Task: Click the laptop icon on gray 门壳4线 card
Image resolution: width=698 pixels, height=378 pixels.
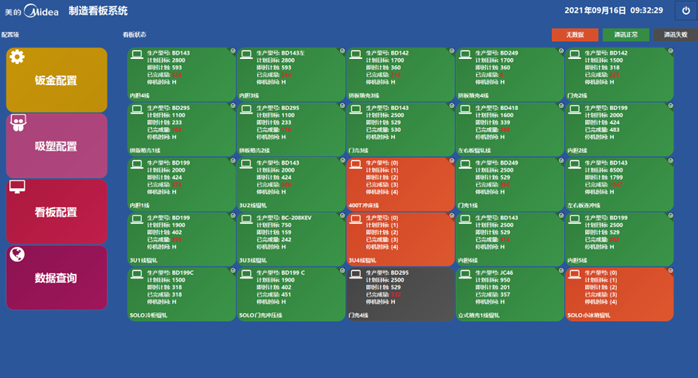Action: [x=355, y=274]
